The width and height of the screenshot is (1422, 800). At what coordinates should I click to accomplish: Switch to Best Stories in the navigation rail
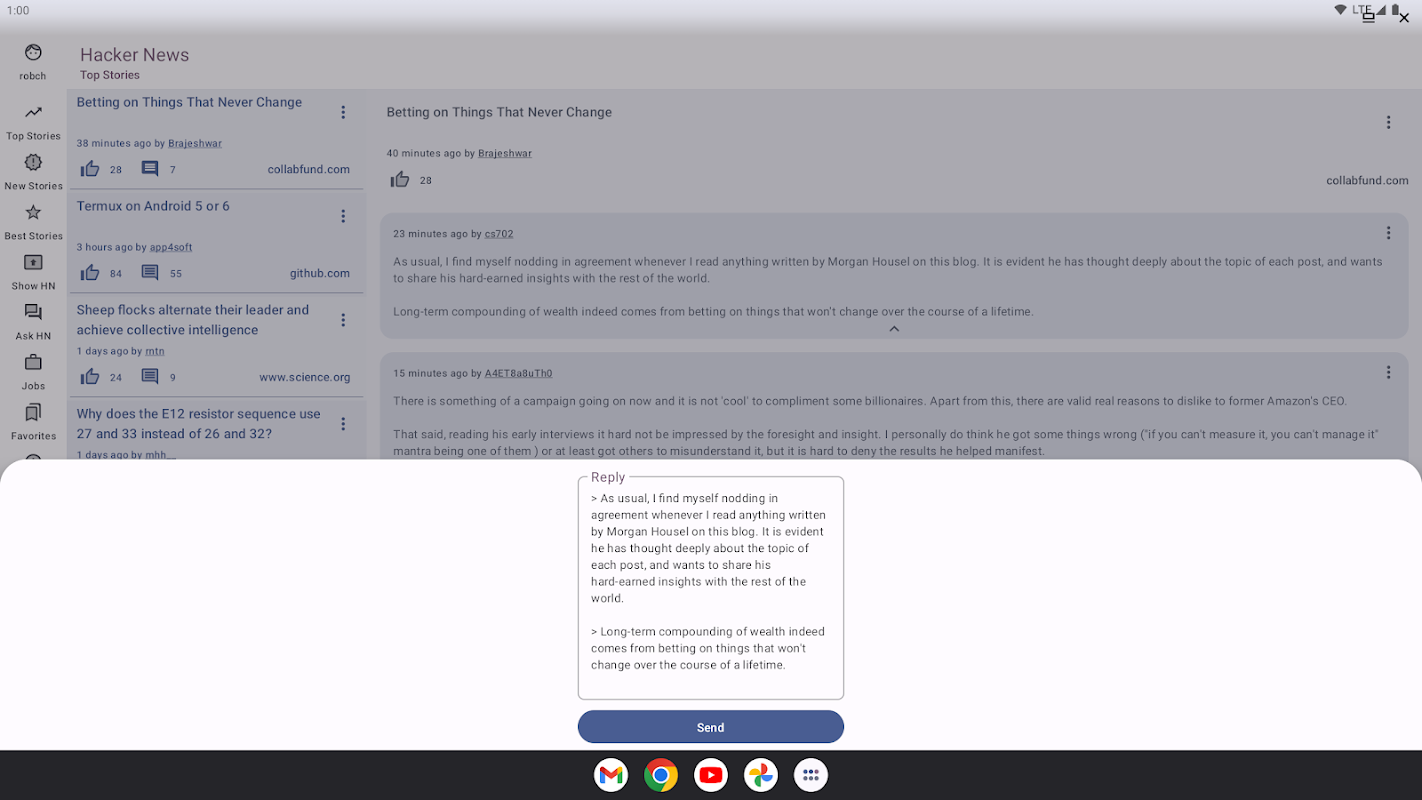point(33,222)
